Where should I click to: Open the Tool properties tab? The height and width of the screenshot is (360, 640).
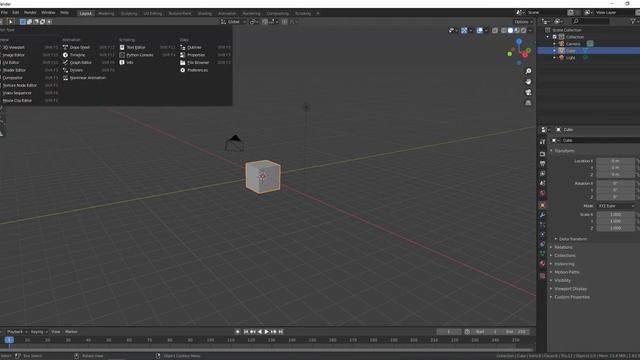[x=542, y=142]
